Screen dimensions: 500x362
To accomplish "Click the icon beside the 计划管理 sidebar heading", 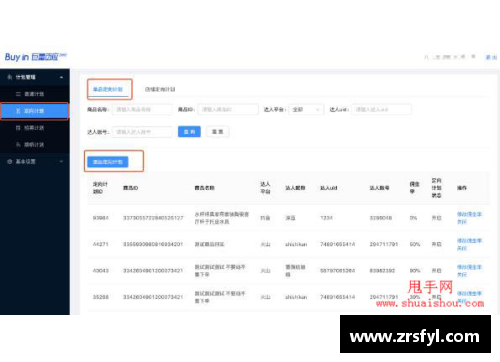I will click(10, 77).
